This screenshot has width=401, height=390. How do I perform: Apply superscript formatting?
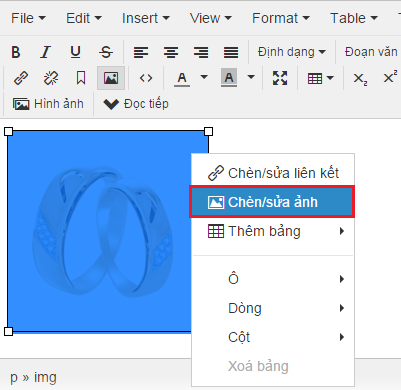(x=390, y=78)
